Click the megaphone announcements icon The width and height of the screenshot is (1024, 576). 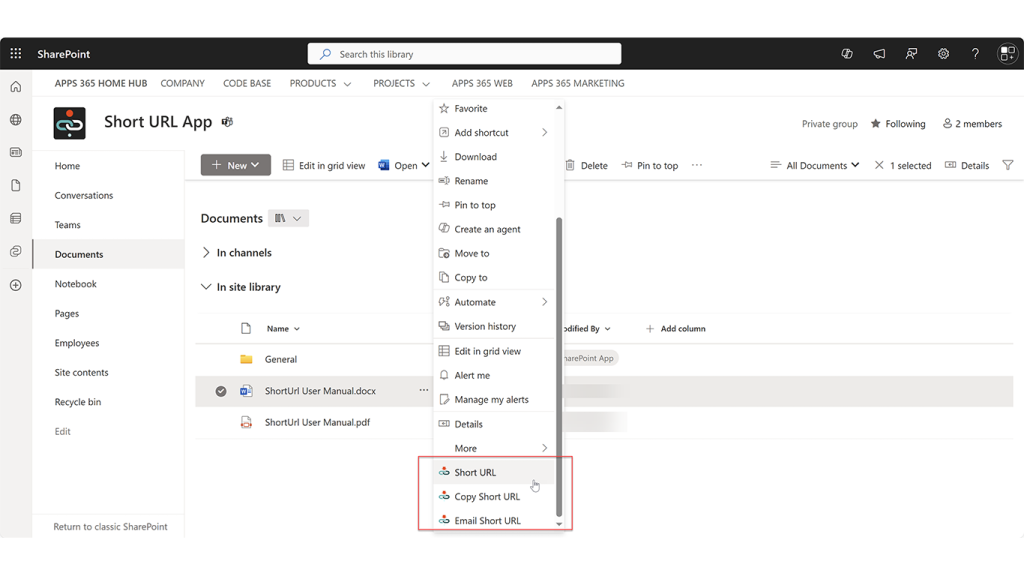[879, 54]
